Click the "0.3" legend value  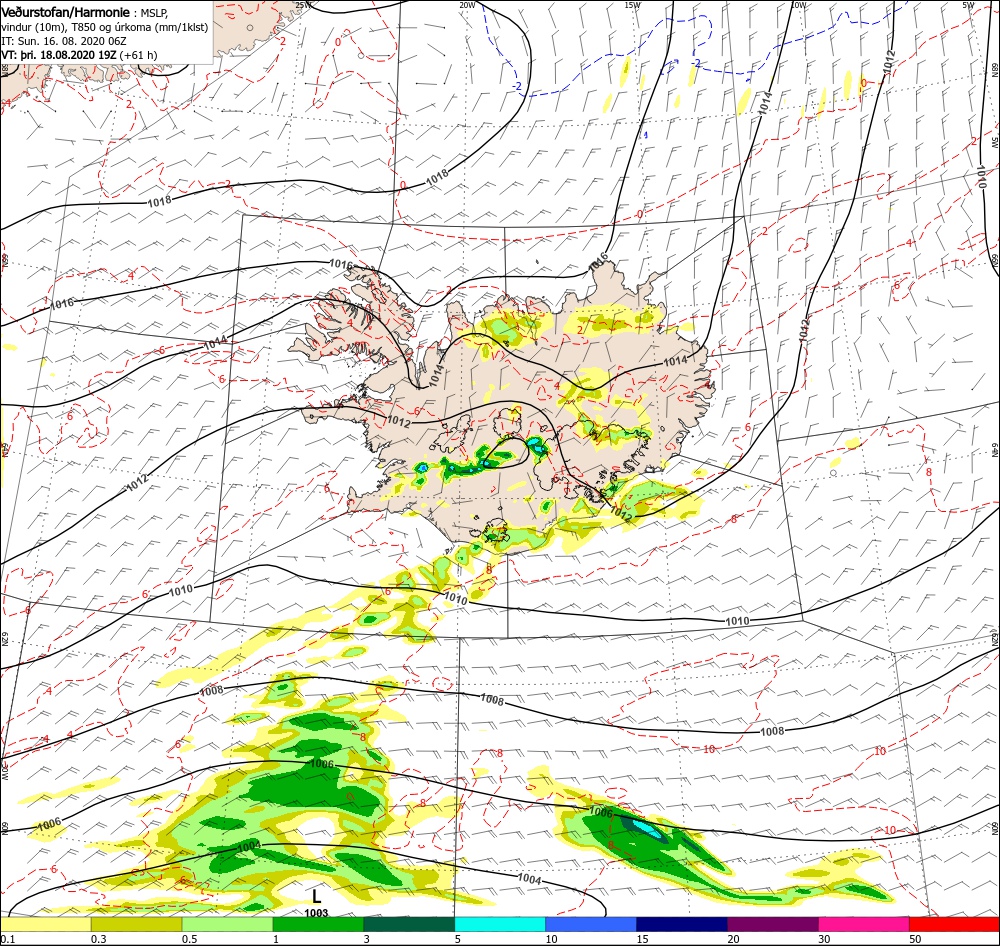tap(99, 939)
